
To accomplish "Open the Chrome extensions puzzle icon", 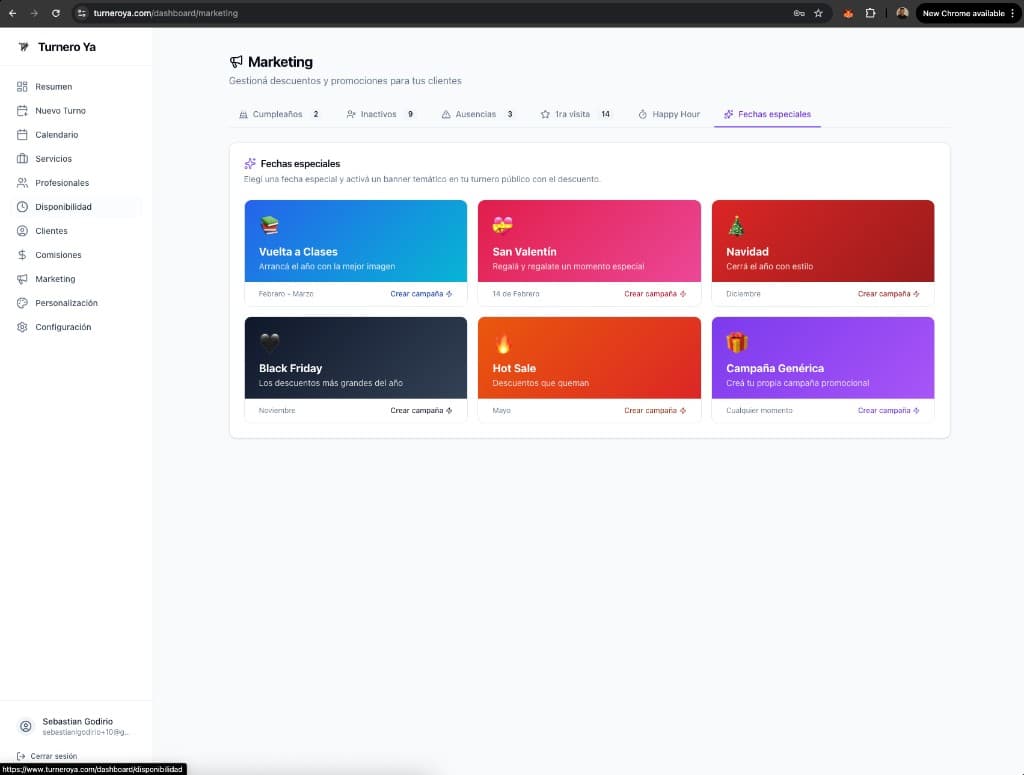I will pos(870,13).
